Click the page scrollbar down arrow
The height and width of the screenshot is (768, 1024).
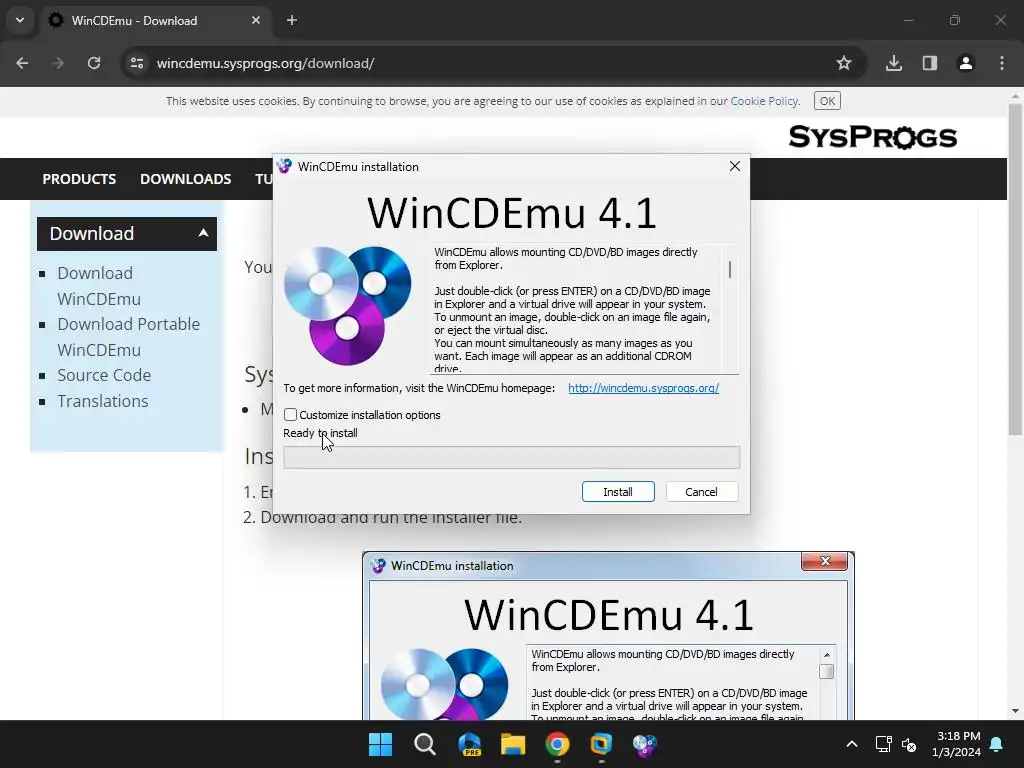coord(1015,711)
